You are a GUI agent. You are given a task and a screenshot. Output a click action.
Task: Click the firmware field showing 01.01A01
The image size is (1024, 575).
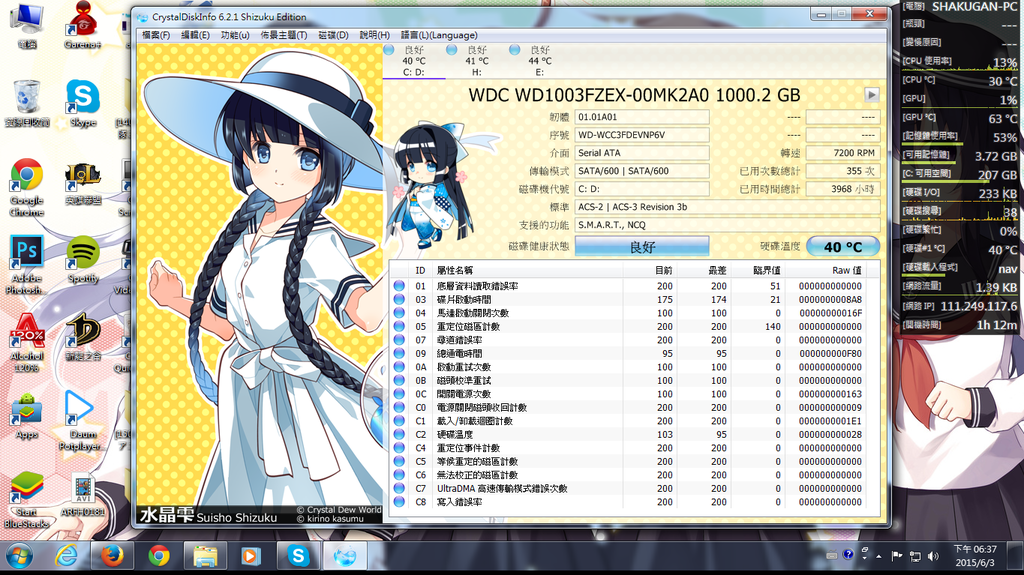[641, 117]
